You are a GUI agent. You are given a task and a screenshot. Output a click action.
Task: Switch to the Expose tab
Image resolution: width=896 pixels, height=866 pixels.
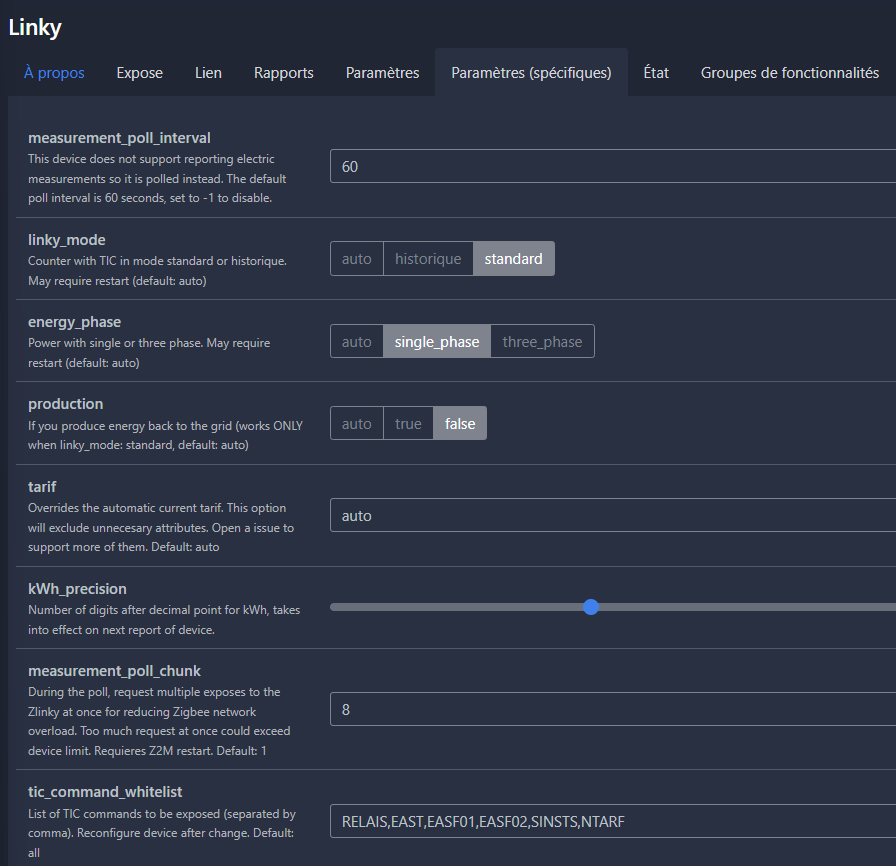(x=140, y=73)
